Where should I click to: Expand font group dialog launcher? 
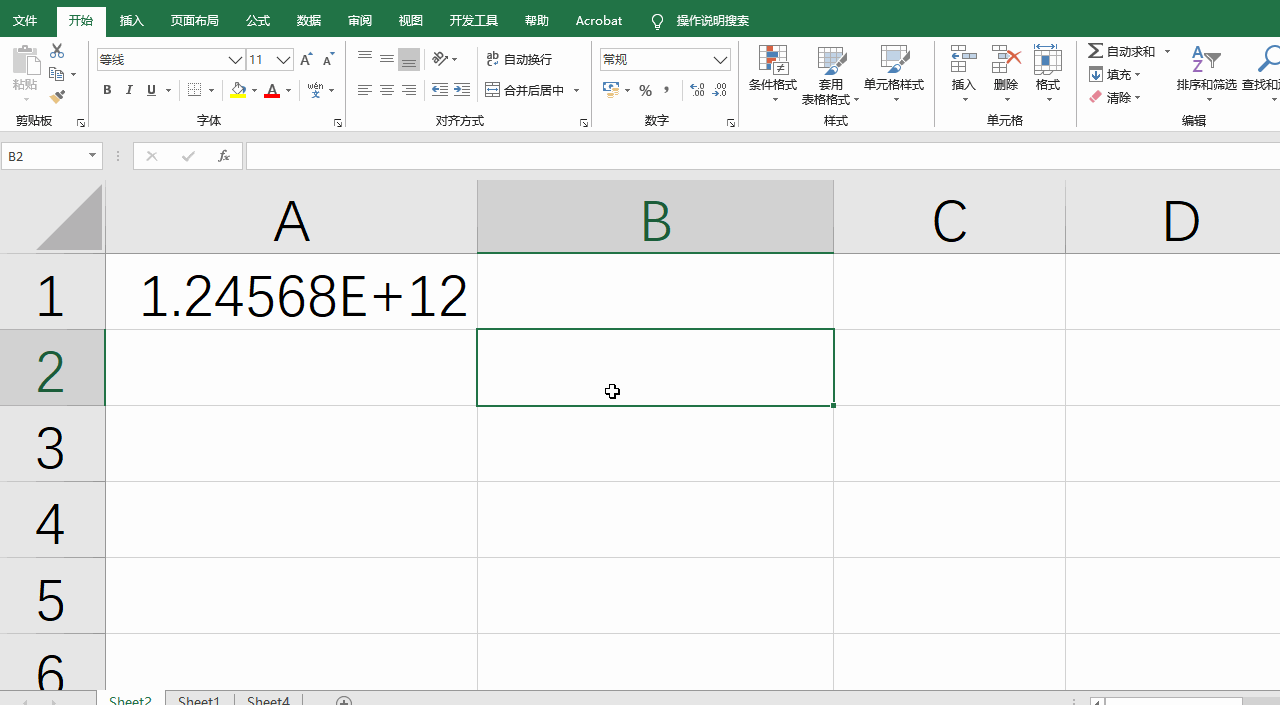tap(338, 123)
